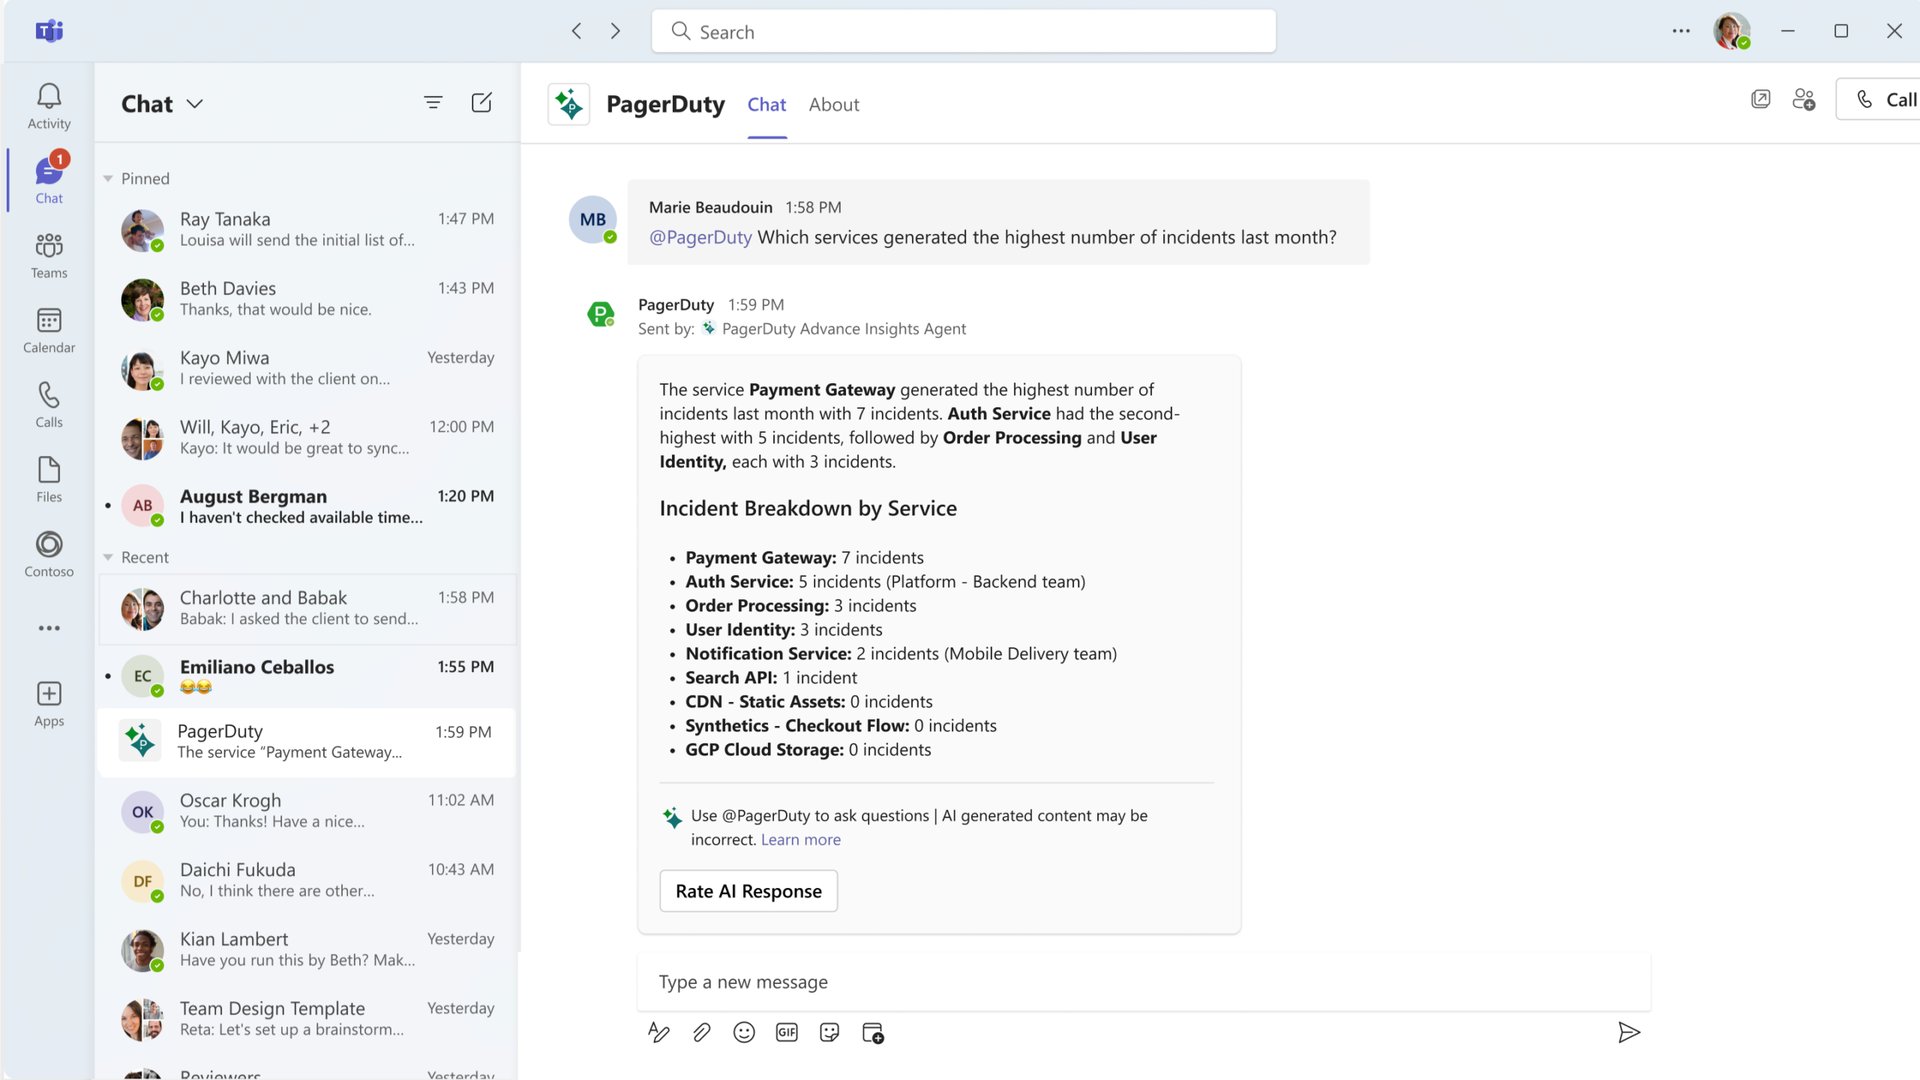
Task: Collapse the Recent section
Action: tap(108, 558)
